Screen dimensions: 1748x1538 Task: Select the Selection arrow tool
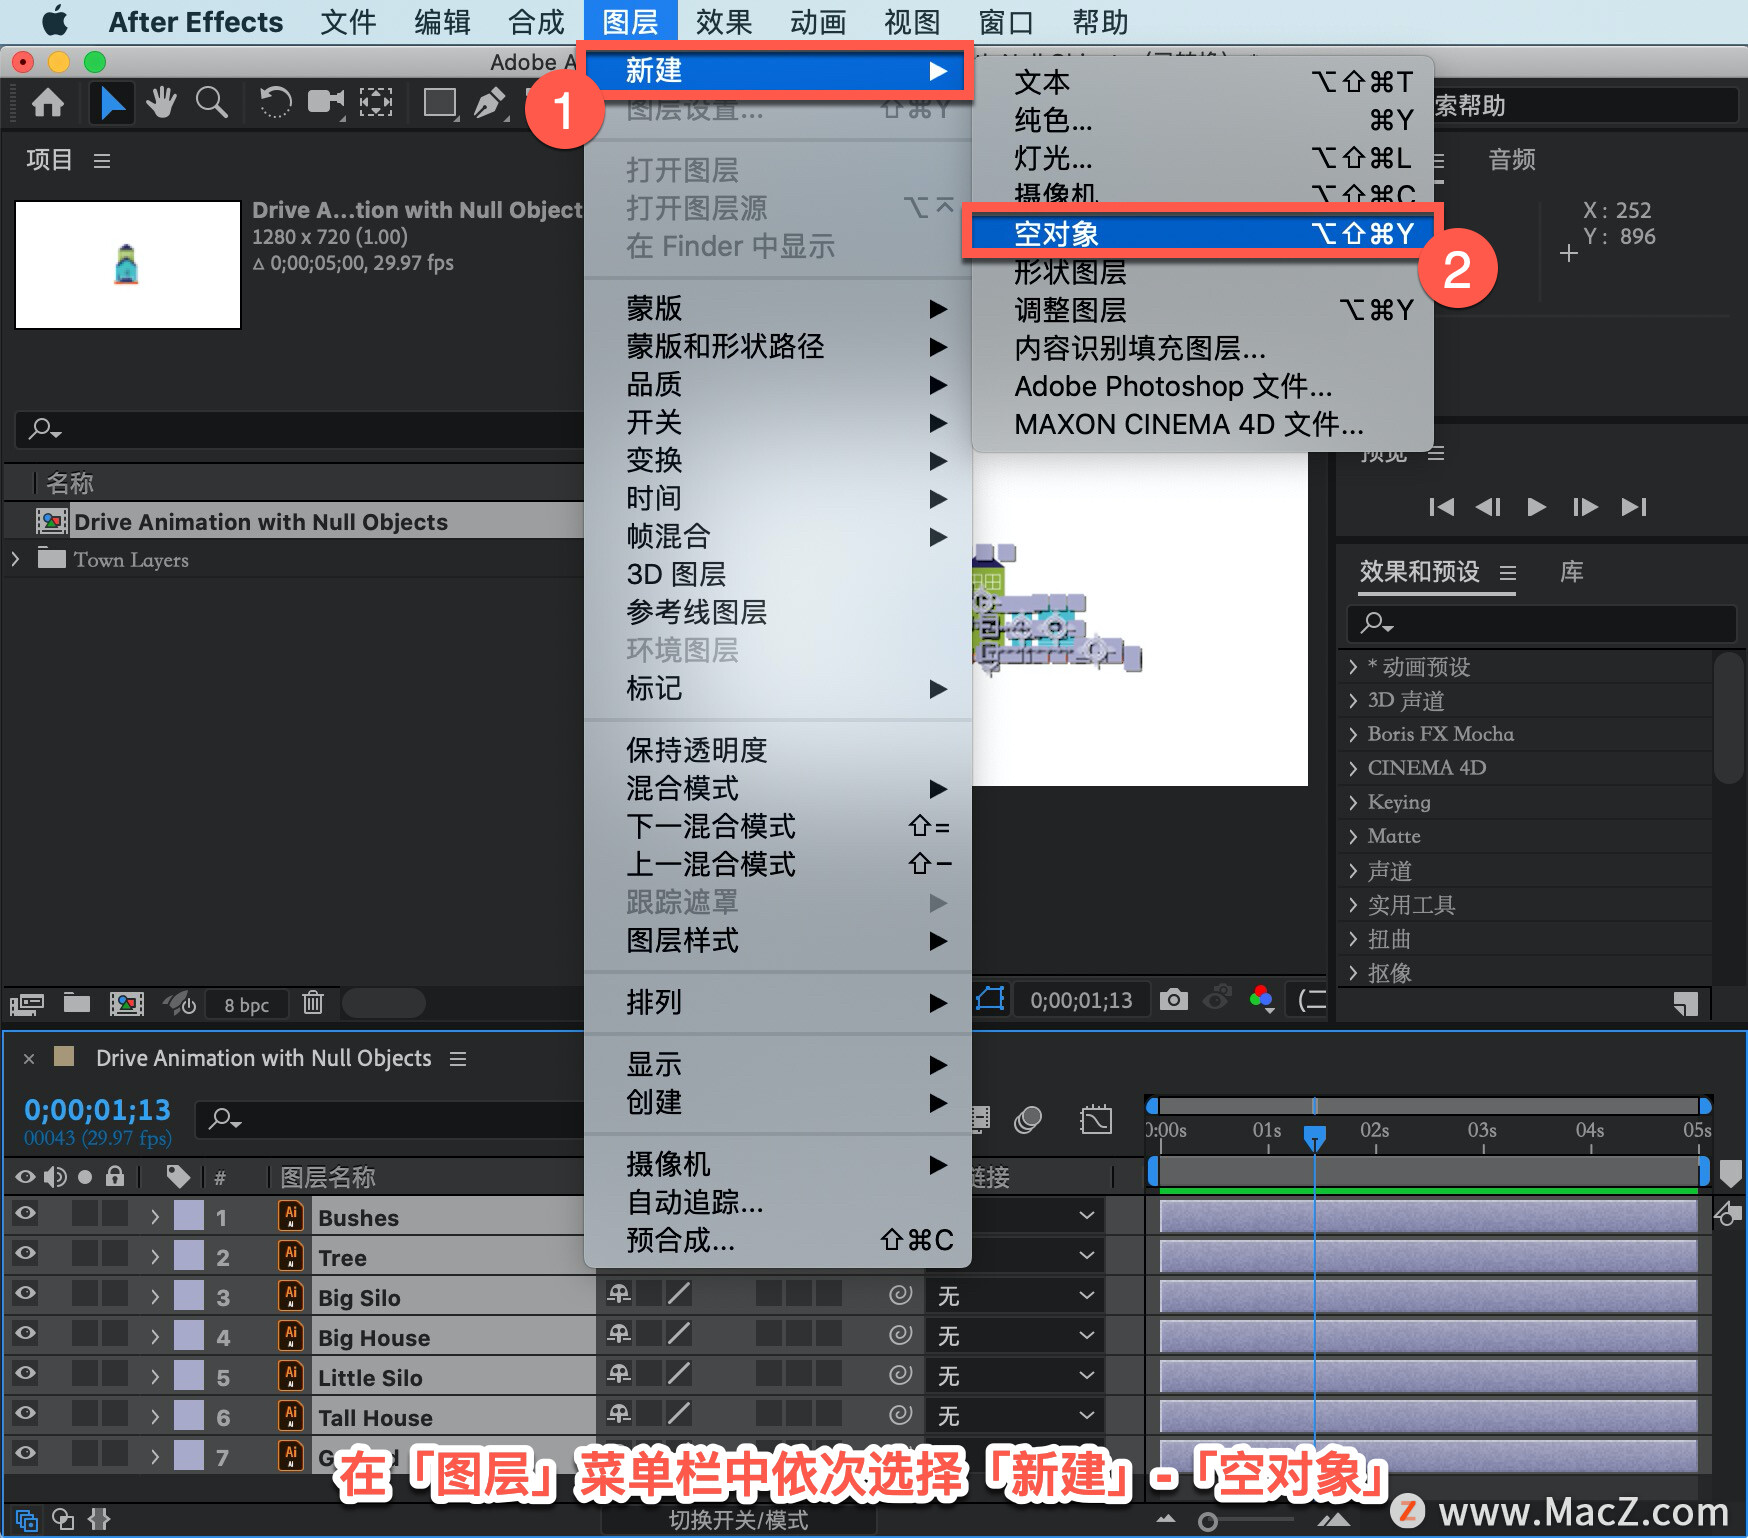click(x=113, y=103)
